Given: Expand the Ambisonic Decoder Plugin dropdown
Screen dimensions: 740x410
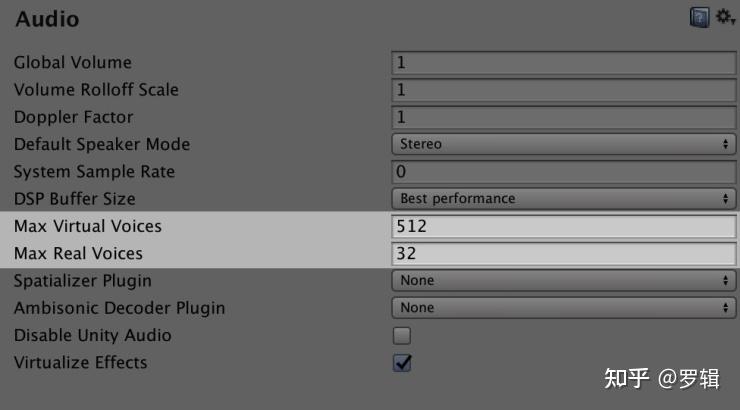Looking at the screenshot, I should coord(563,308).
